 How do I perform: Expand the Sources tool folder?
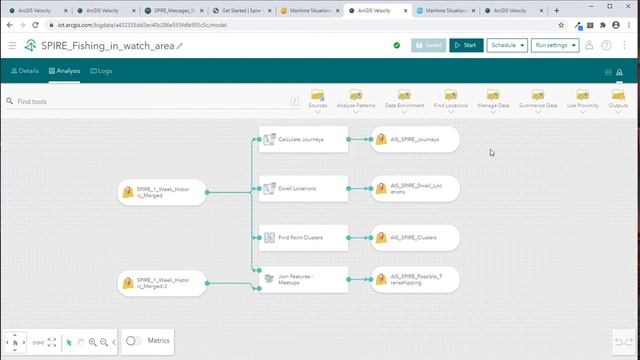click(318, 100)
